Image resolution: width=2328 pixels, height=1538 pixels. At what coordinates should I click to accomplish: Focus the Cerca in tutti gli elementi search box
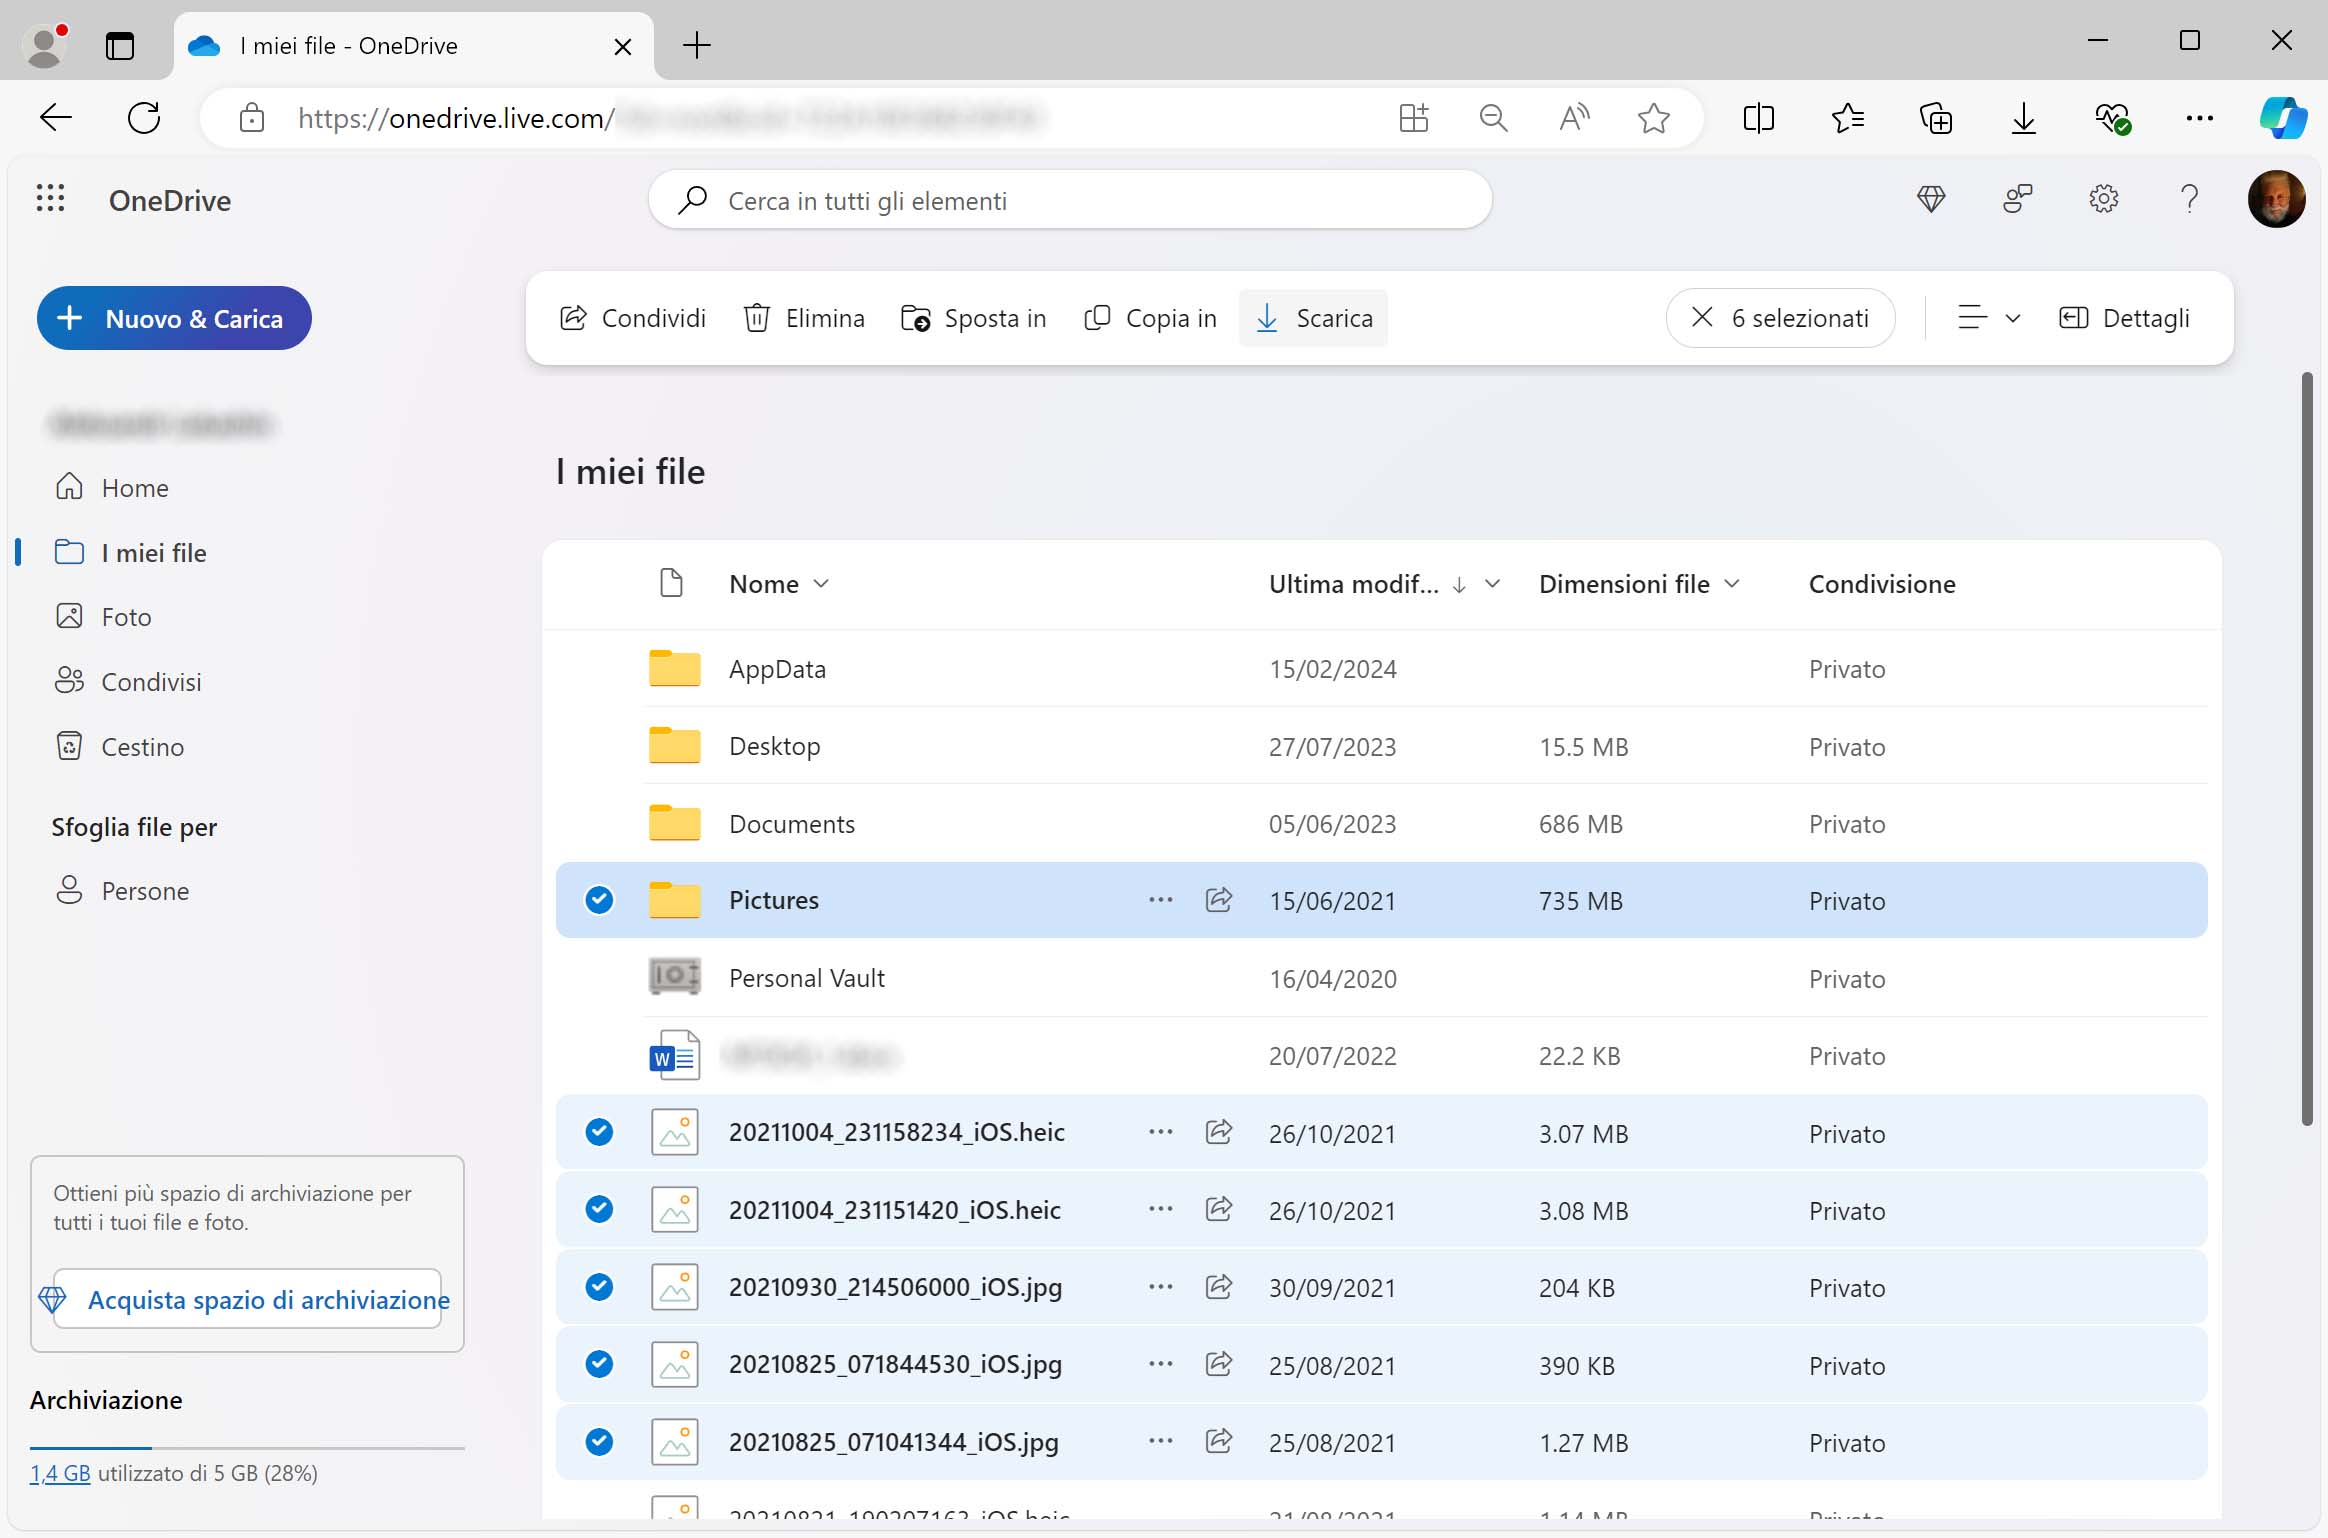pyautogui.click(x=1070, y=200)
